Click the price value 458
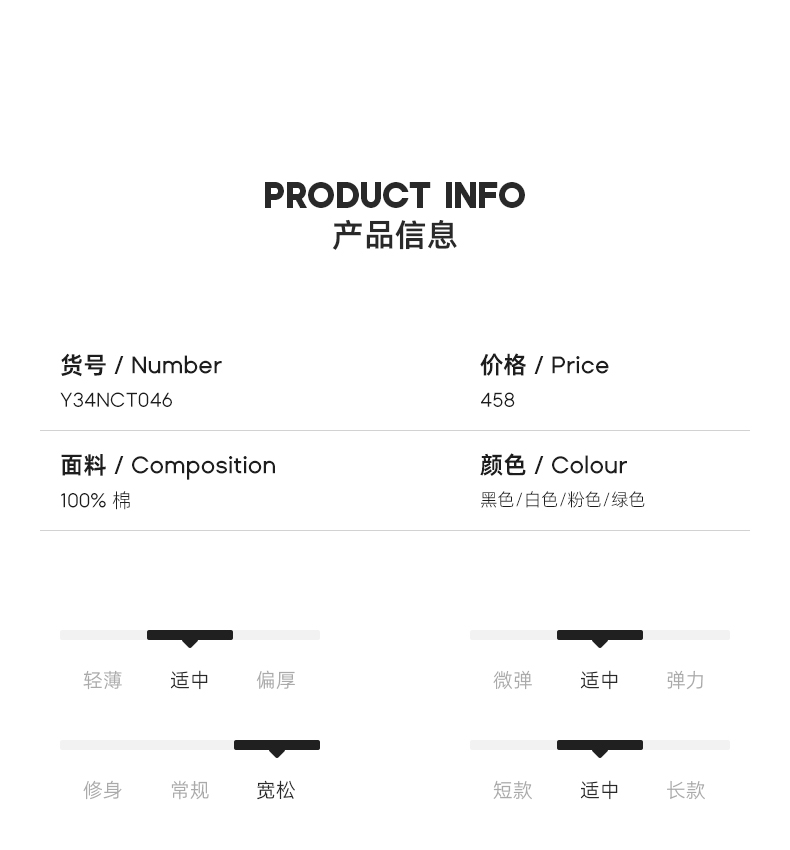The width and height of the screenshot is (790, 850). point(497,400)
